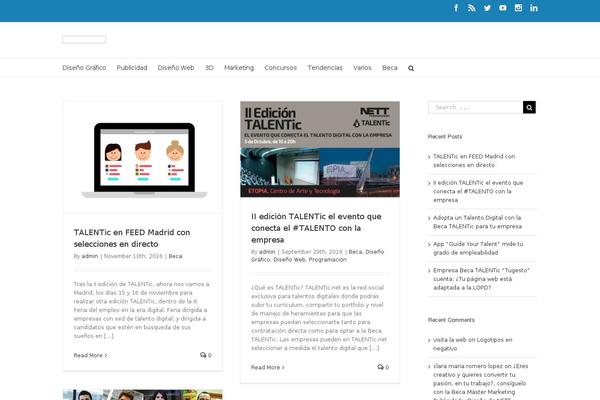This screenshot has height=400, width=600.
Task: Click author admin on the FEED Madrid post
Action: (x=90, y=256)
